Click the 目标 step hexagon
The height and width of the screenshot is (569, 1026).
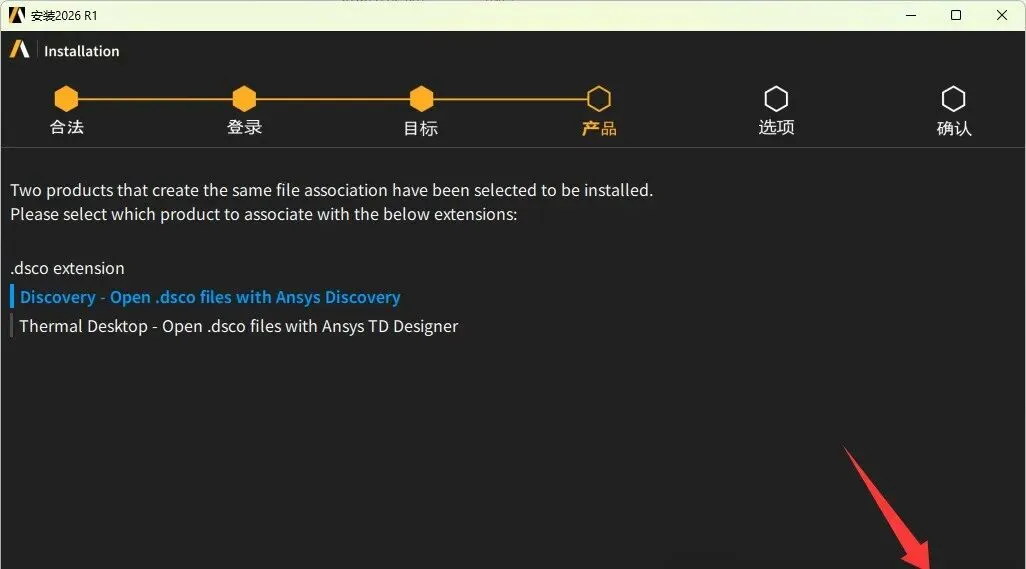[421, 99]
